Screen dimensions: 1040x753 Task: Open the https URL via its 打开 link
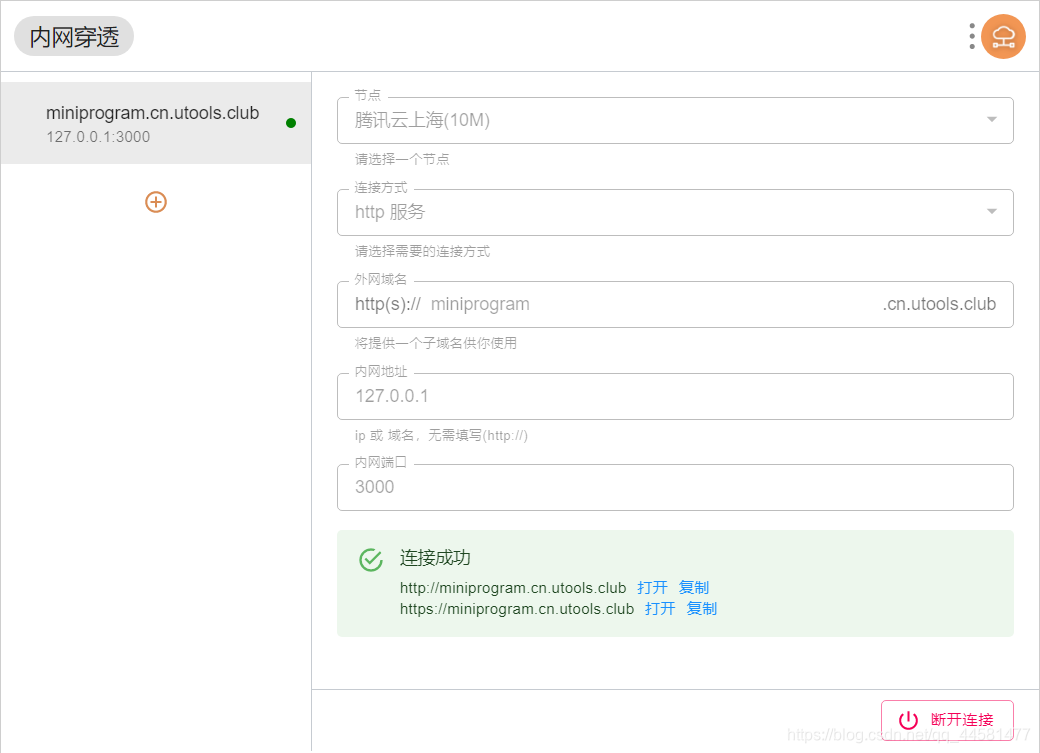659,608
